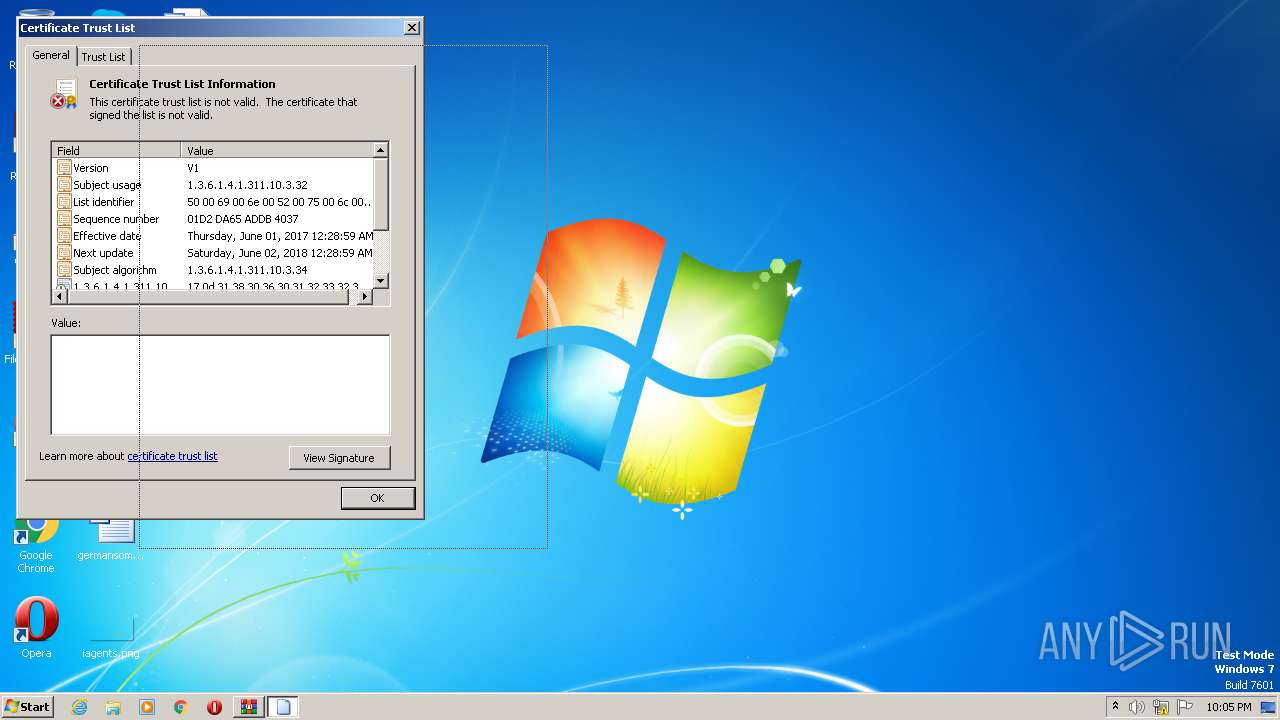1280x720 pixels.
Task: Select the Next update row
Action: point(213,253)
